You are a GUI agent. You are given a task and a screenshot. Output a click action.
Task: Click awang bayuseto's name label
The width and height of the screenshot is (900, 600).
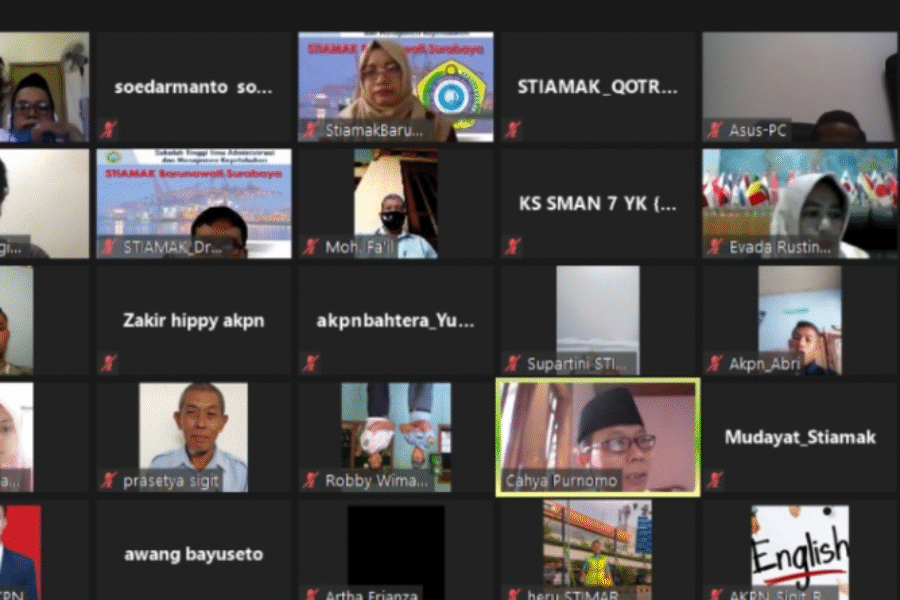[x=196, y=554]
